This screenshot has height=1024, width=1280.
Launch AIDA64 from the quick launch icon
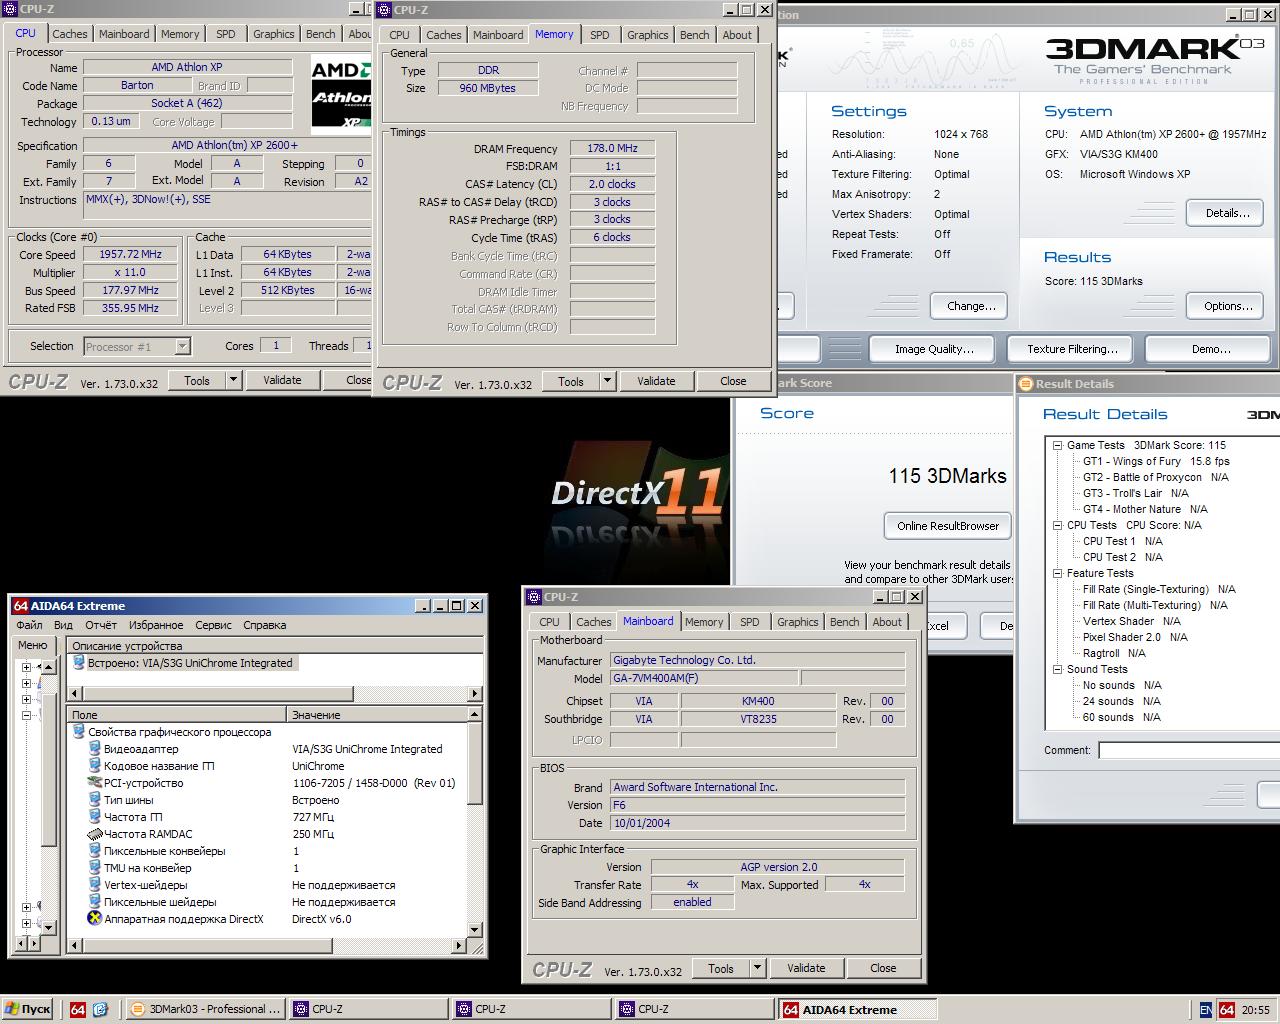click(x=78, y=1010)
